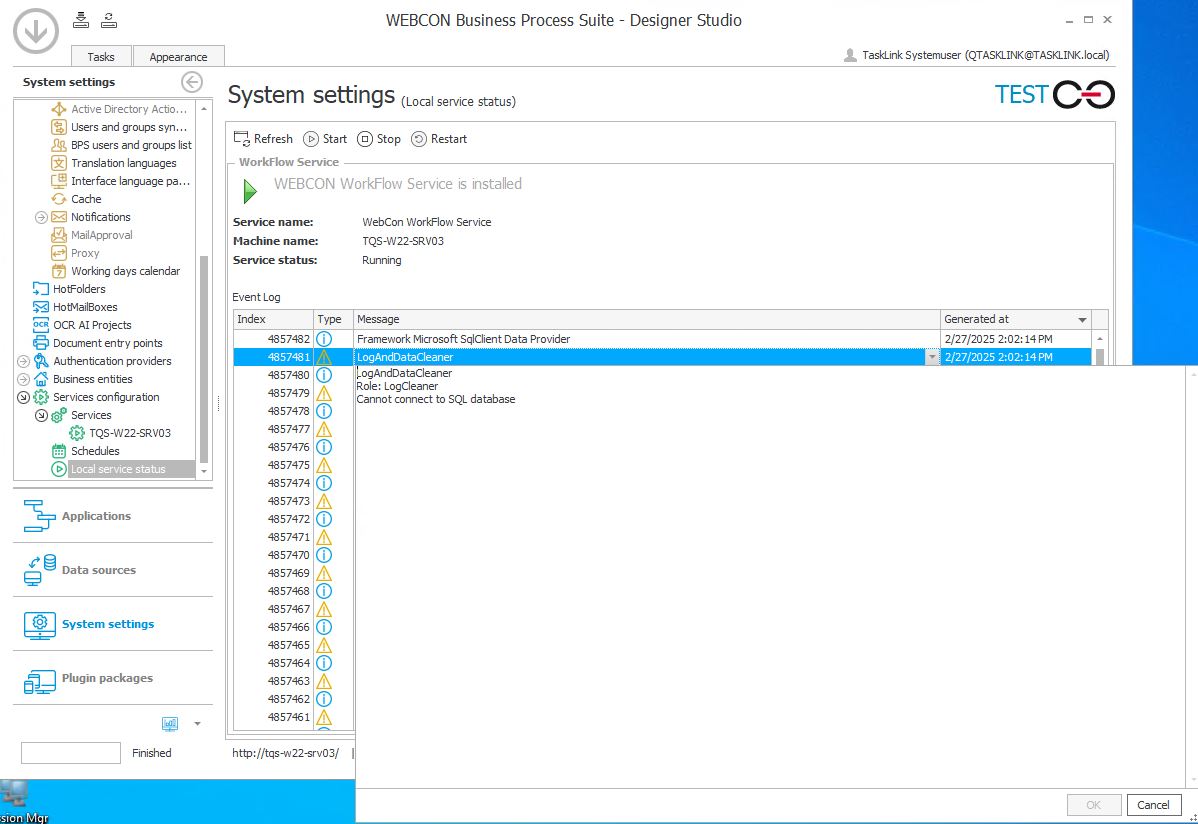
Task: Click the disabled OK button
Action: [1094, 805]
